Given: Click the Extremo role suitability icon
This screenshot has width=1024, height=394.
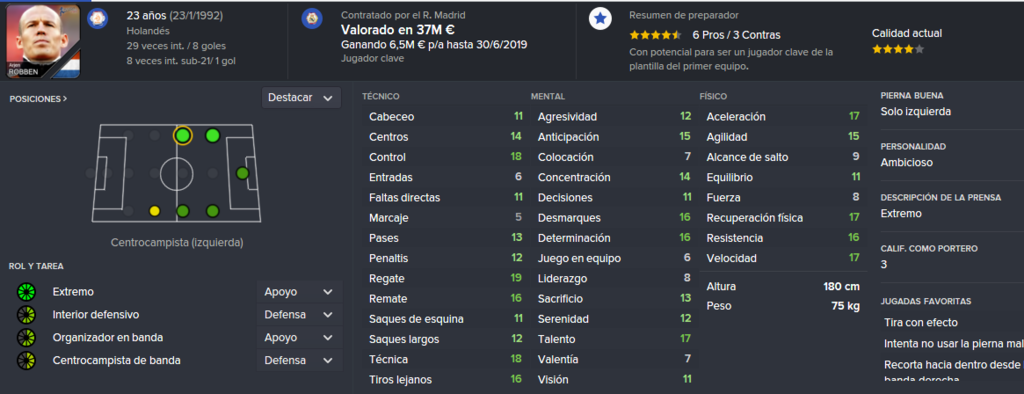Looking at the screenshot, I should coord(26,292).
